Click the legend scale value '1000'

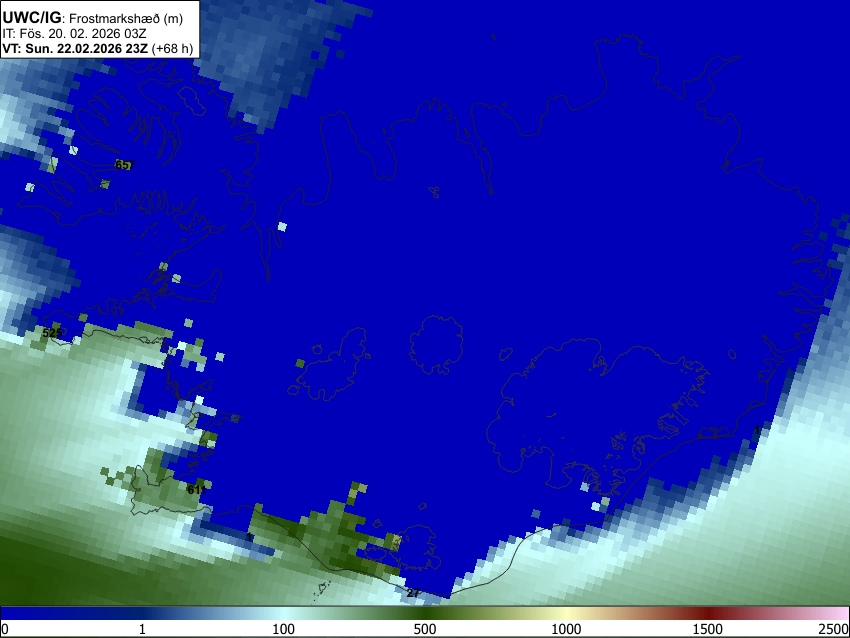click(566, 629)
